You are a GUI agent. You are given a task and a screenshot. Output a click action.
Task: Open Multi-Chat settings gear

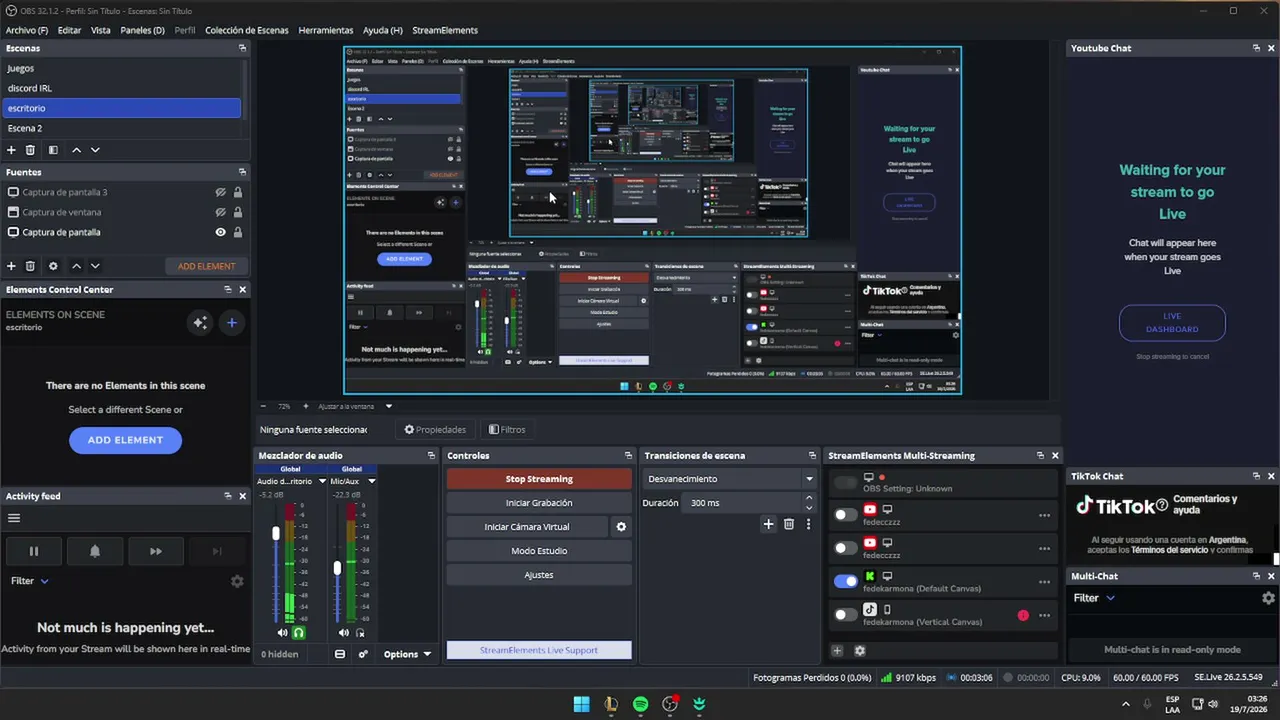1268,598
